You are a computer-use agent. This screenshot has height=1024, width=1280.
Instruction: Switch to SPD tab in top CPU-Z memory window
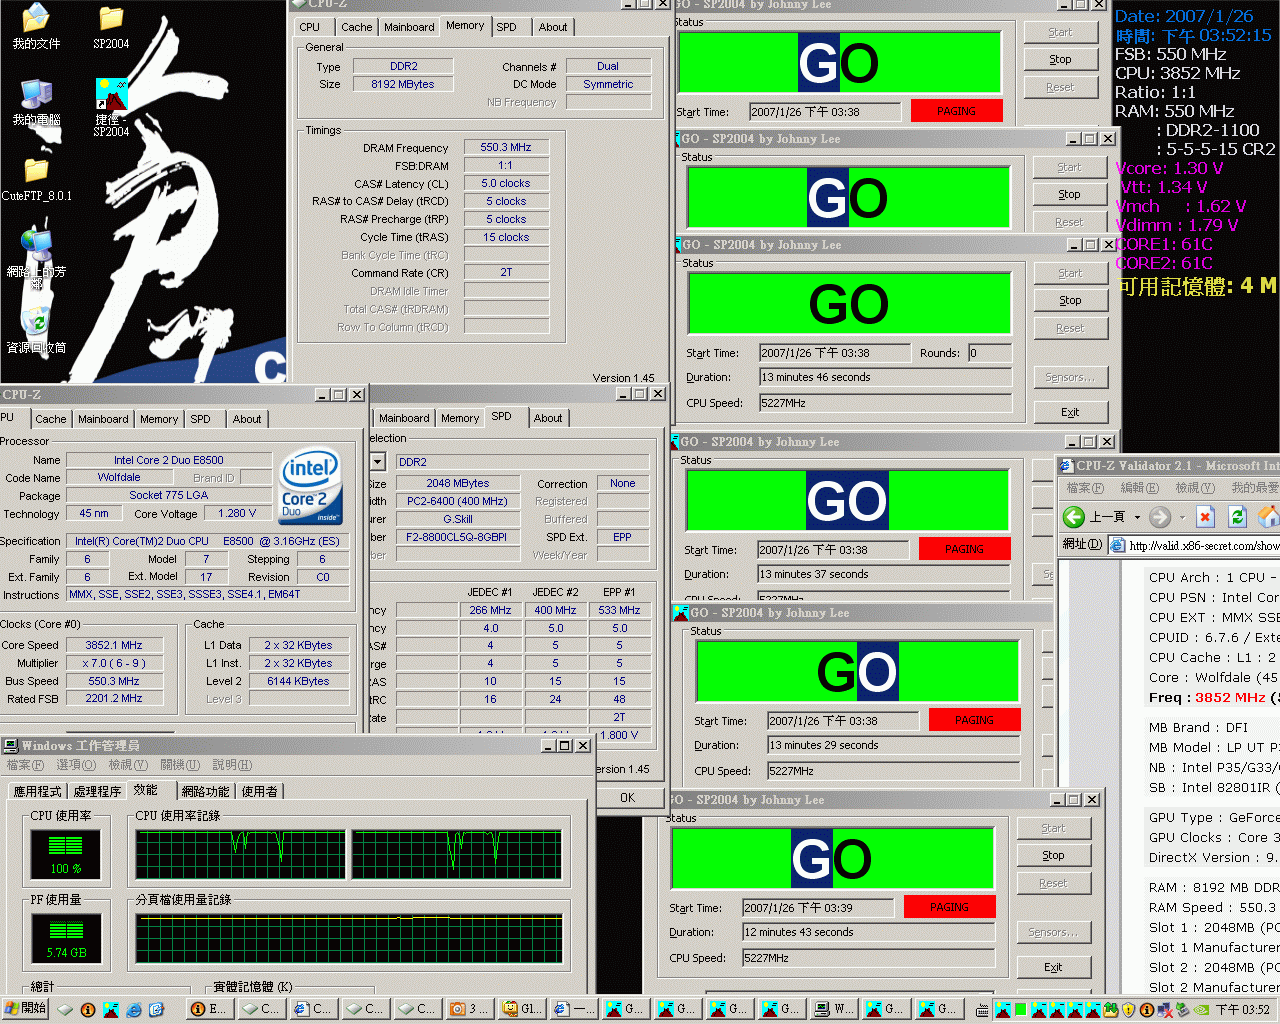507,27
